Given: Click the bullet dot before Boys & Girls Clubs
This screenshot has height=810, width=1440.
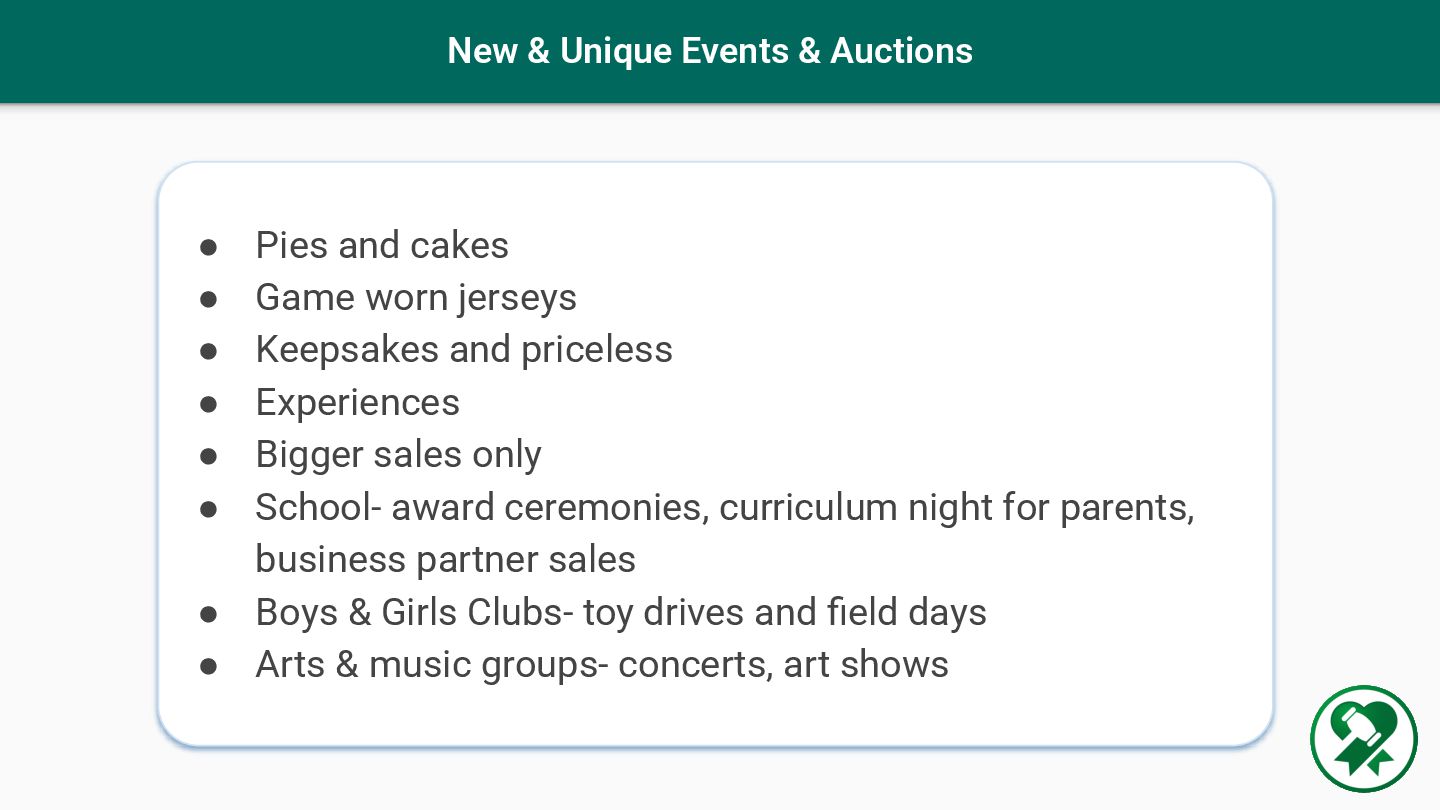Looking at the screenshot, I should [x=208, y=613].
